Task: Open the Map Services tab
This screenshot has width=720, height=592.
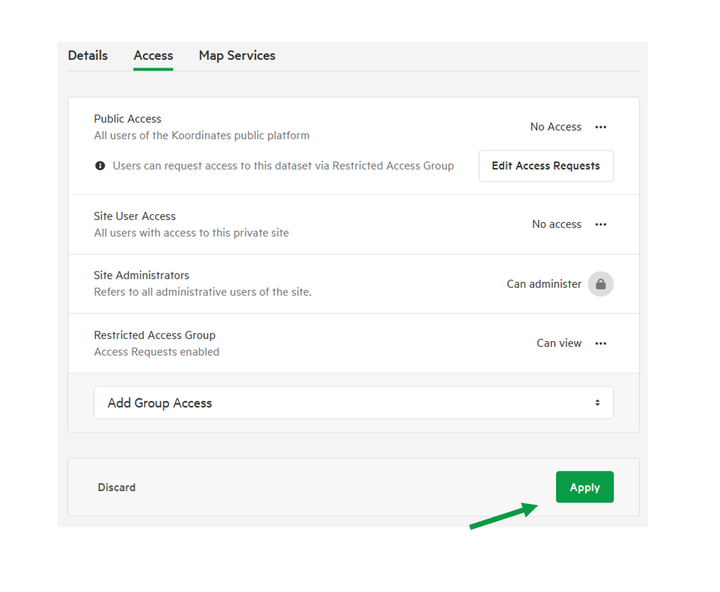Action: [x=237, y=56]
